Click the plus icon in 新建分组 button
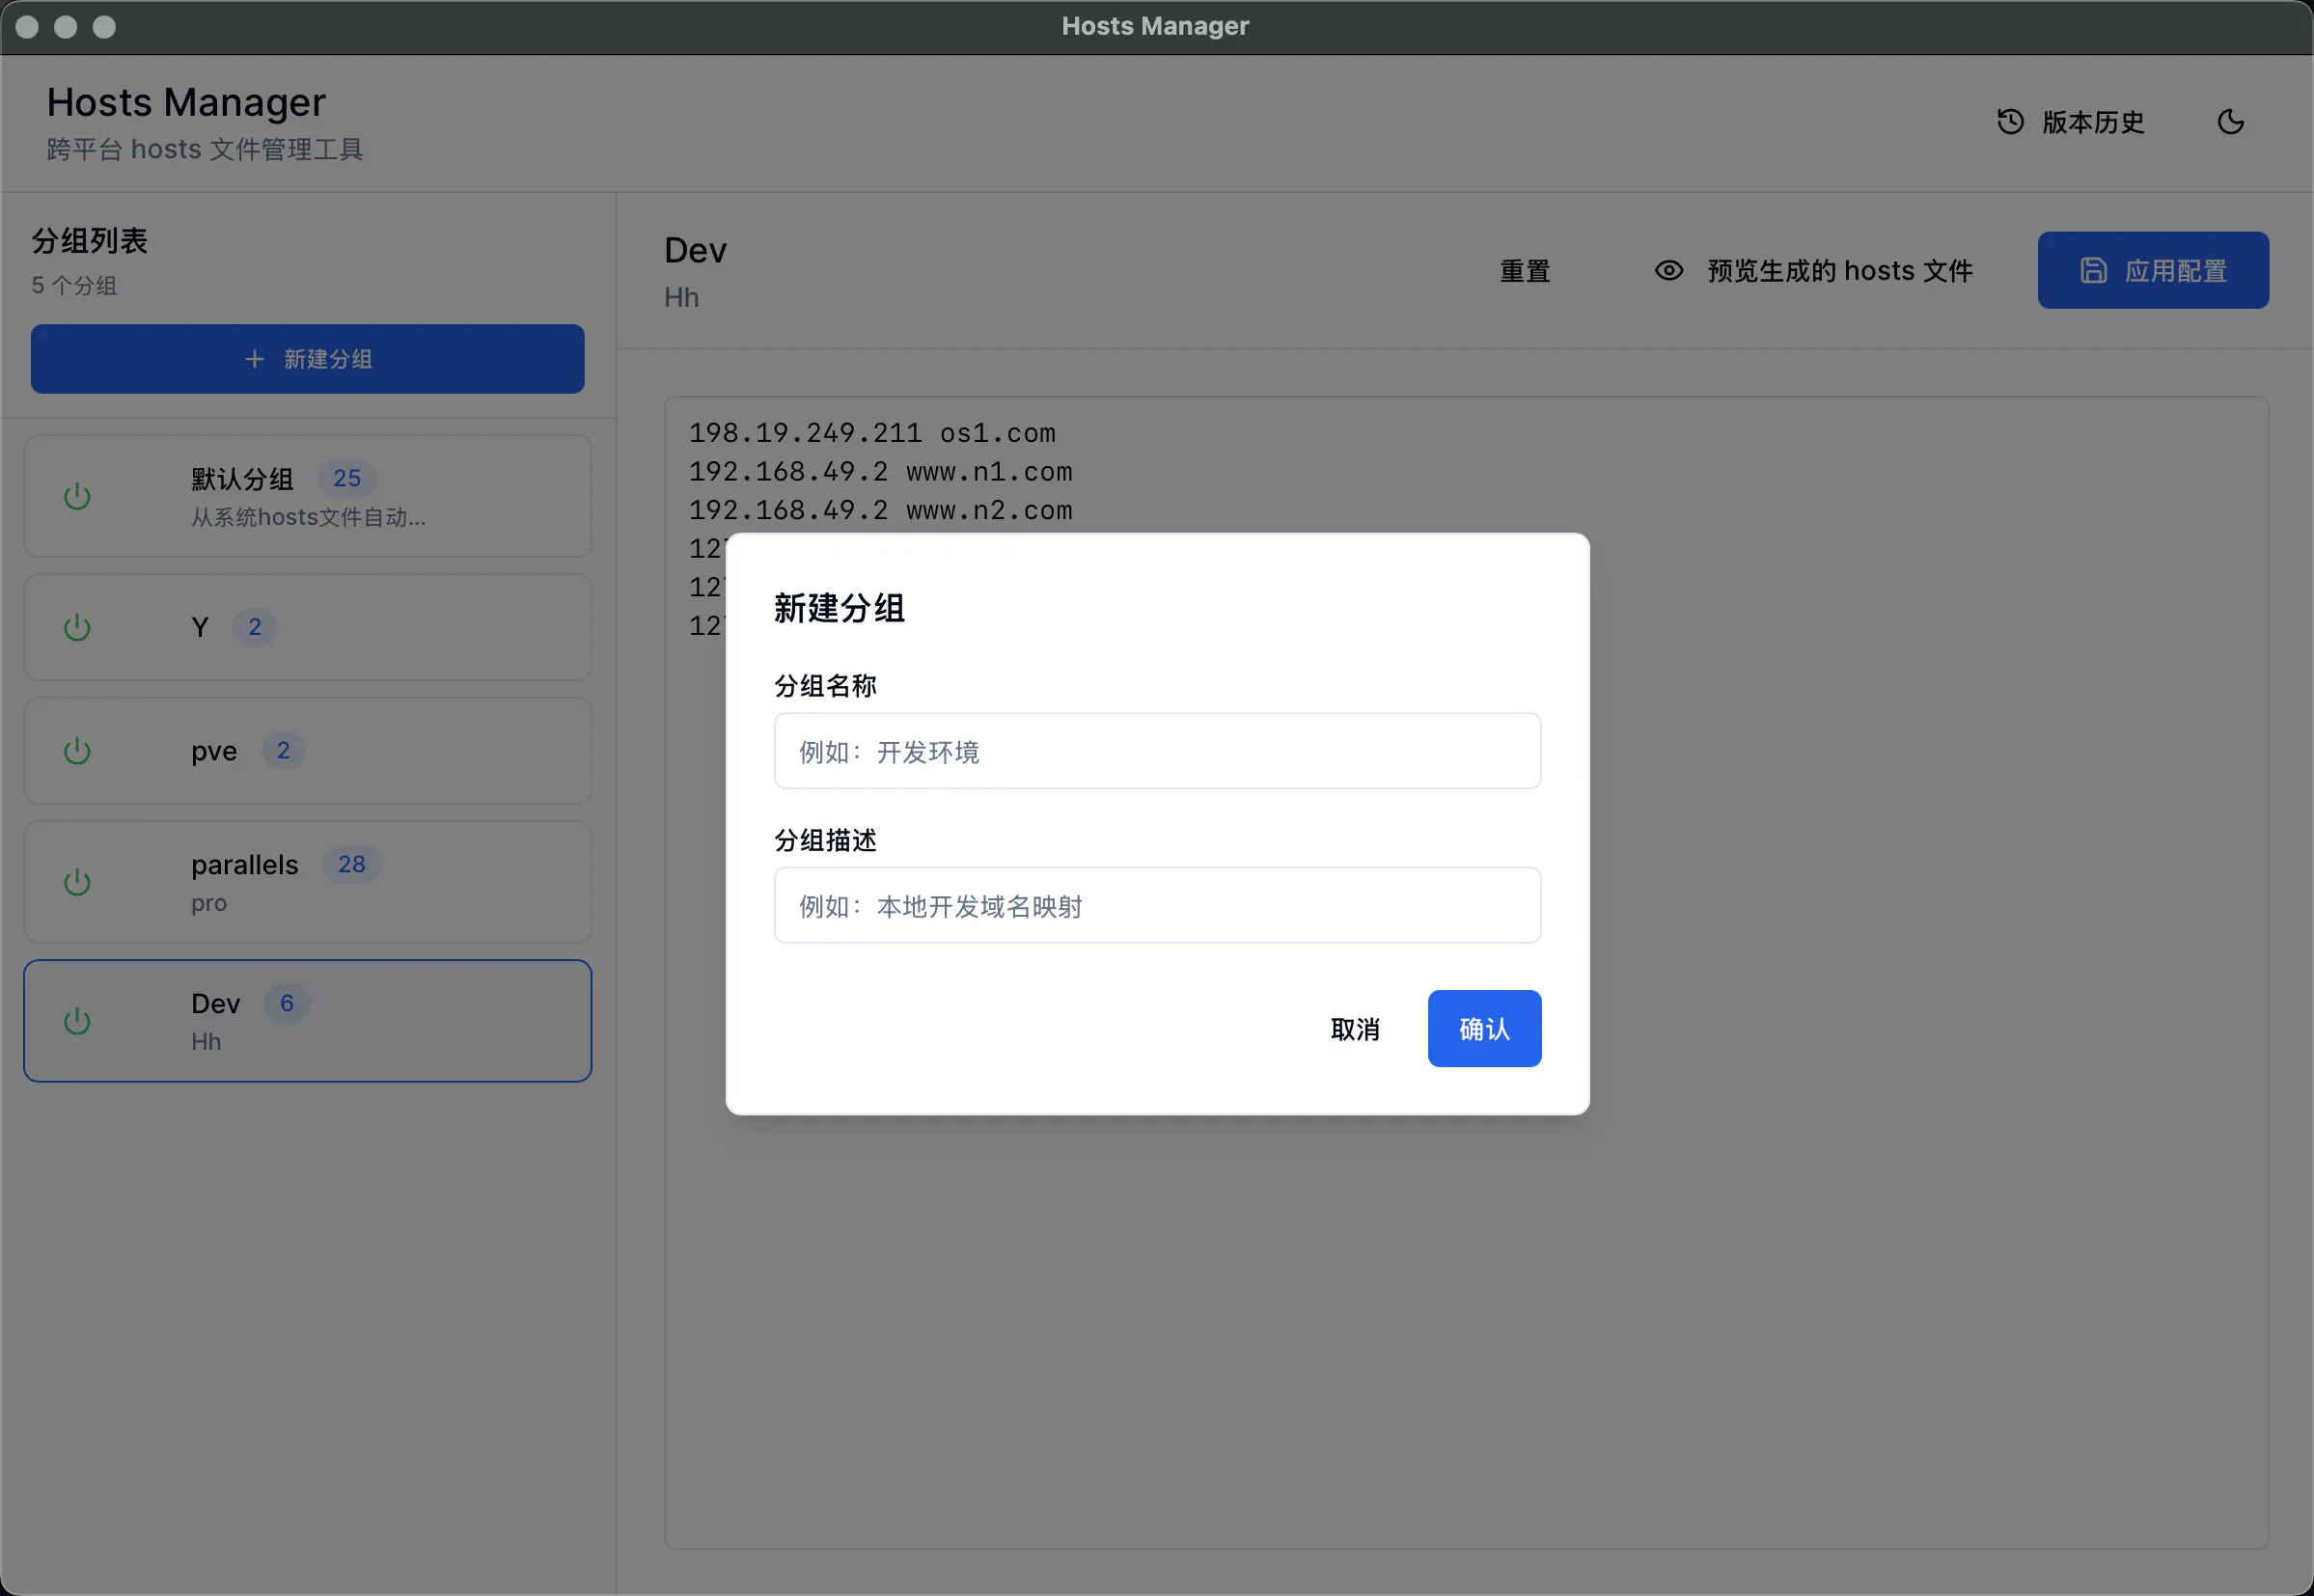The height and width of the screenshot is (1596, 2314). (255, 359)
